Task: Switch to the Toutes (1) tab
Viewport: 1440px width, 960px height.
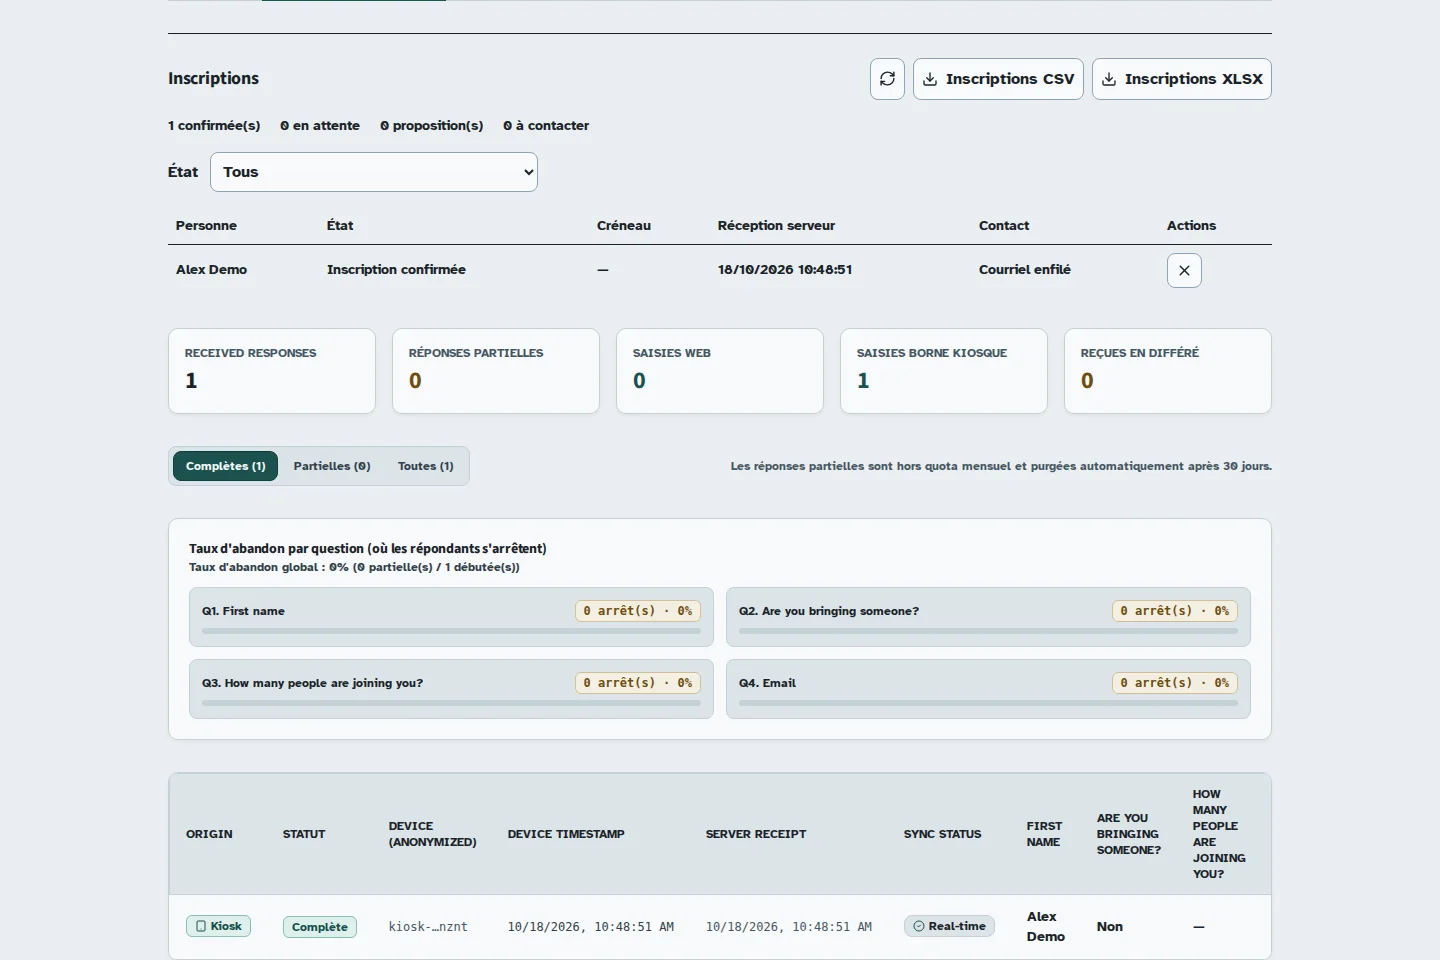Action: [426, 466]
